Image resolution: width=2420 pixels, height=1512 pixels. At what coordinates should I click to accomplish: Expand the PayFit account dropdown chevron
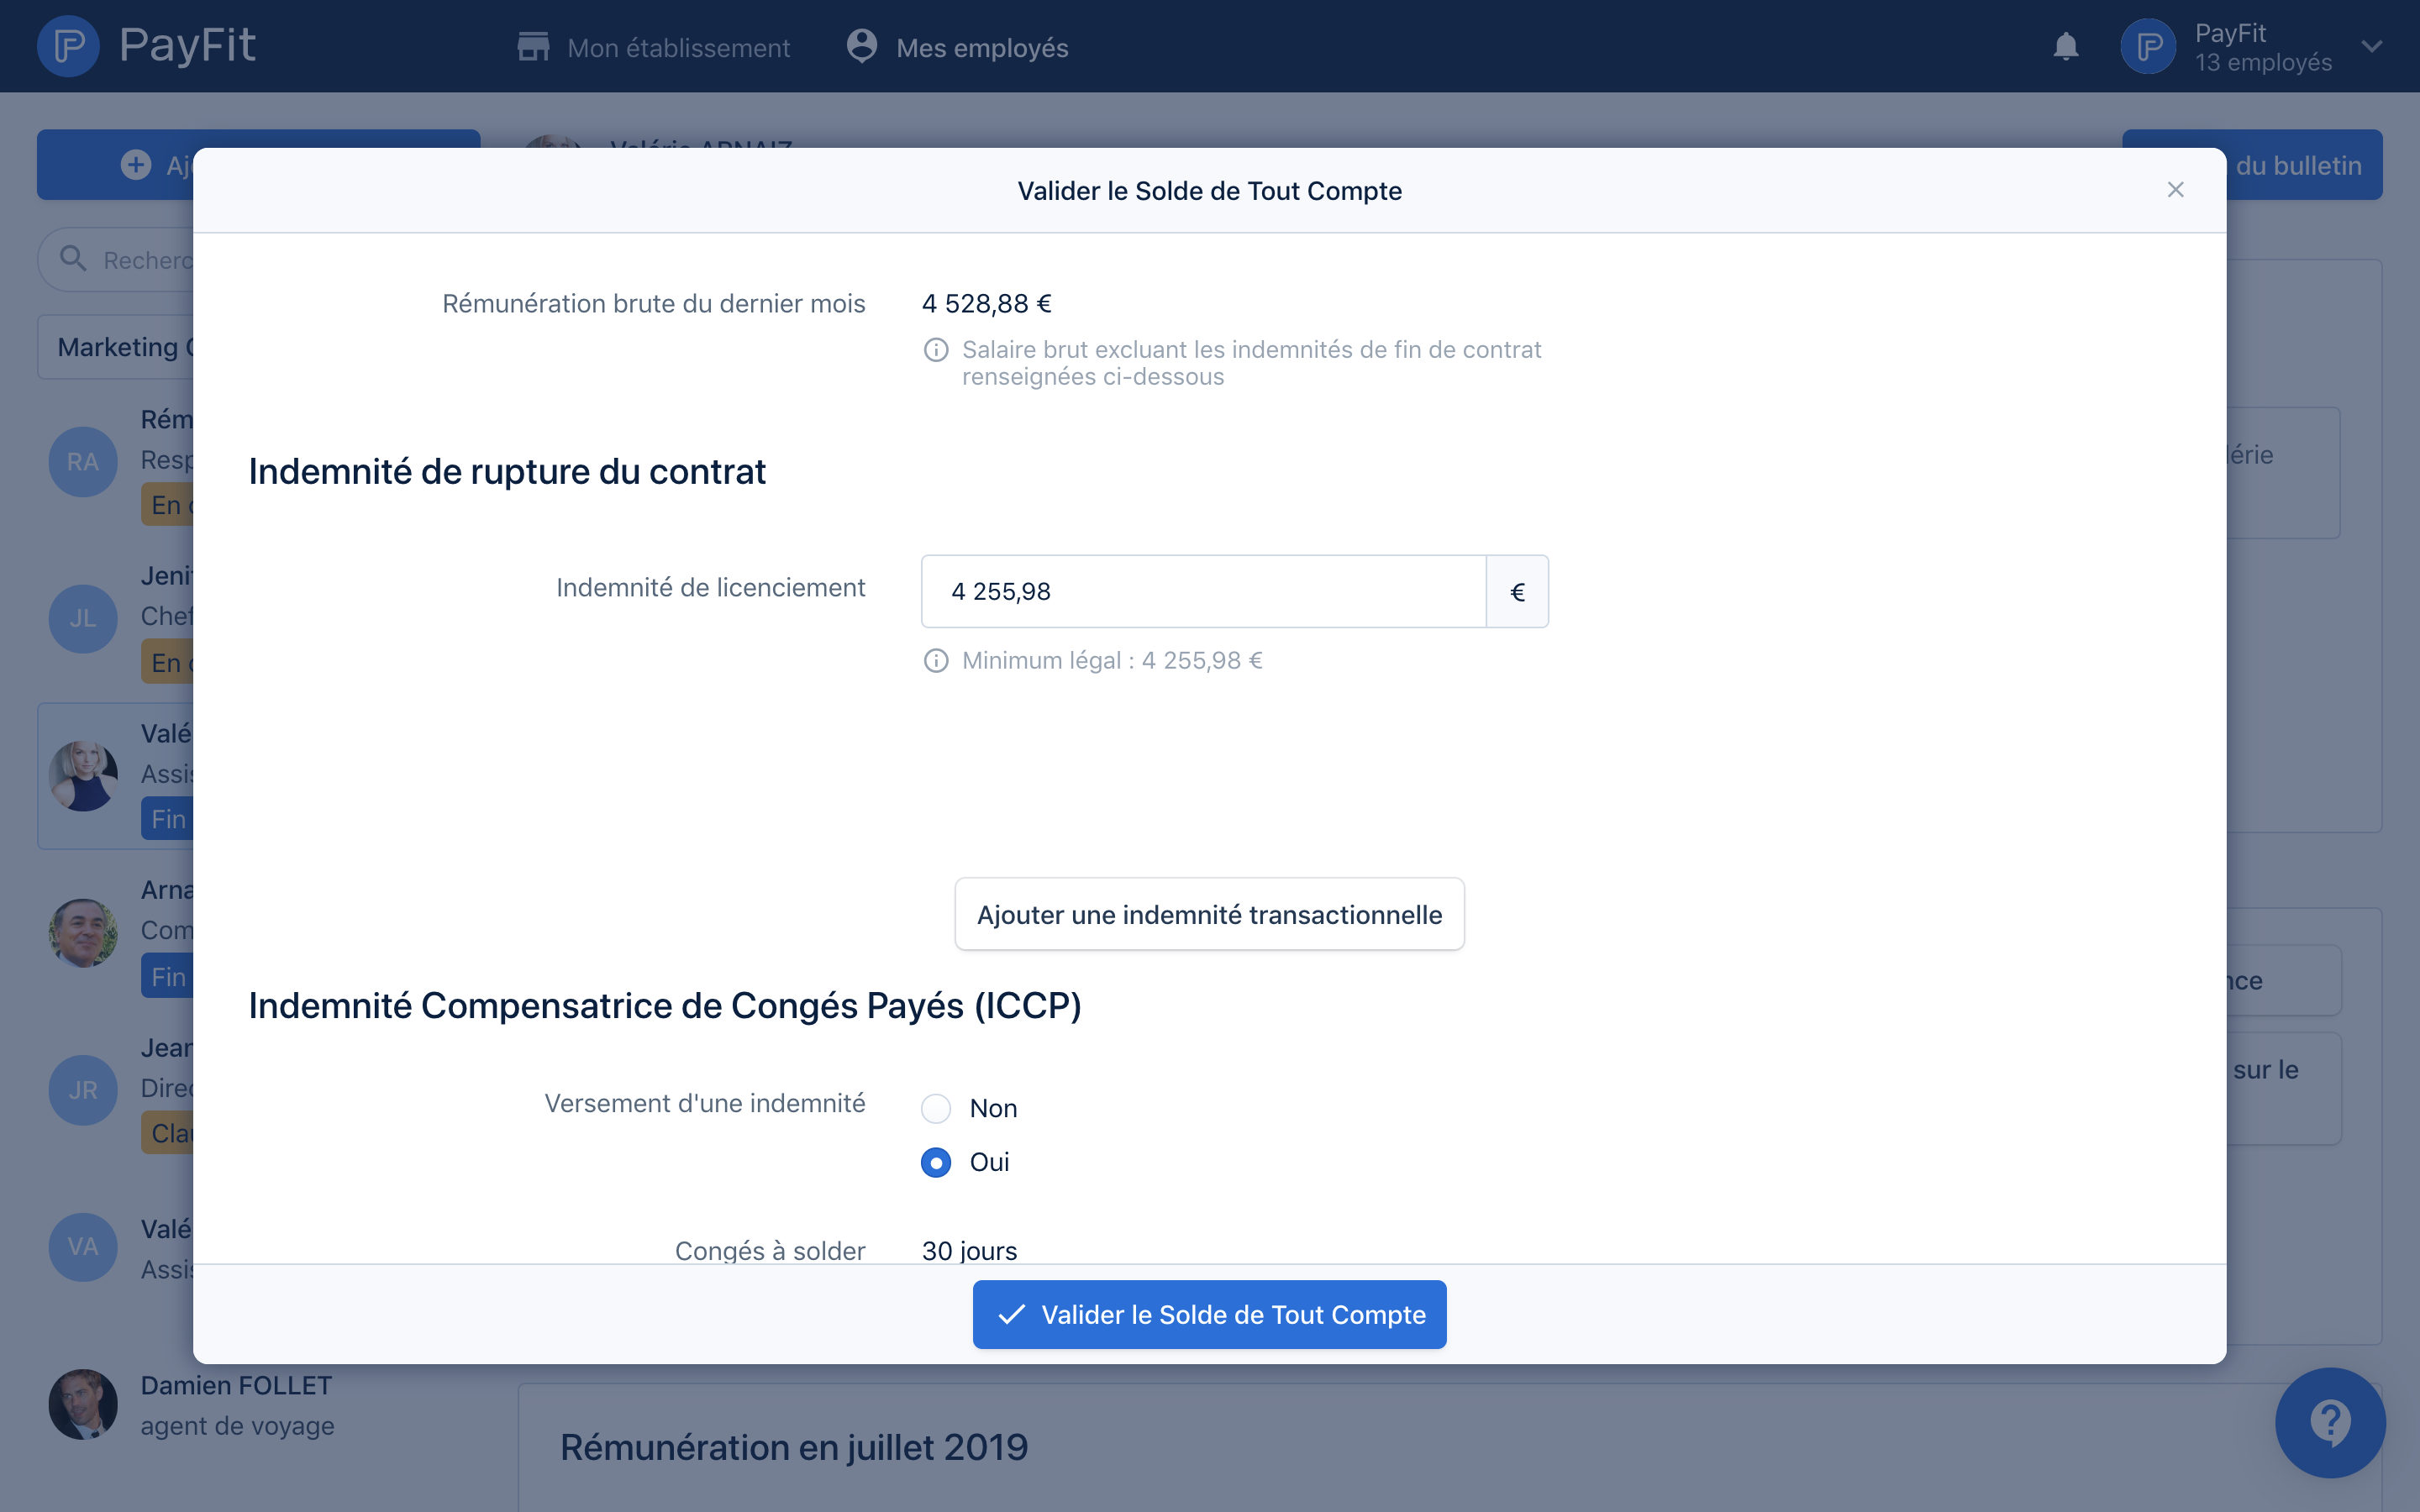coord(2372,46)
